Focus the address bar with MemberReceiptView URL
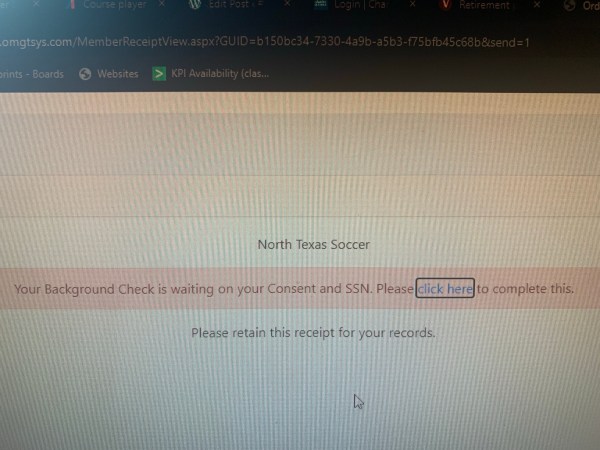 tap(265, 42)
